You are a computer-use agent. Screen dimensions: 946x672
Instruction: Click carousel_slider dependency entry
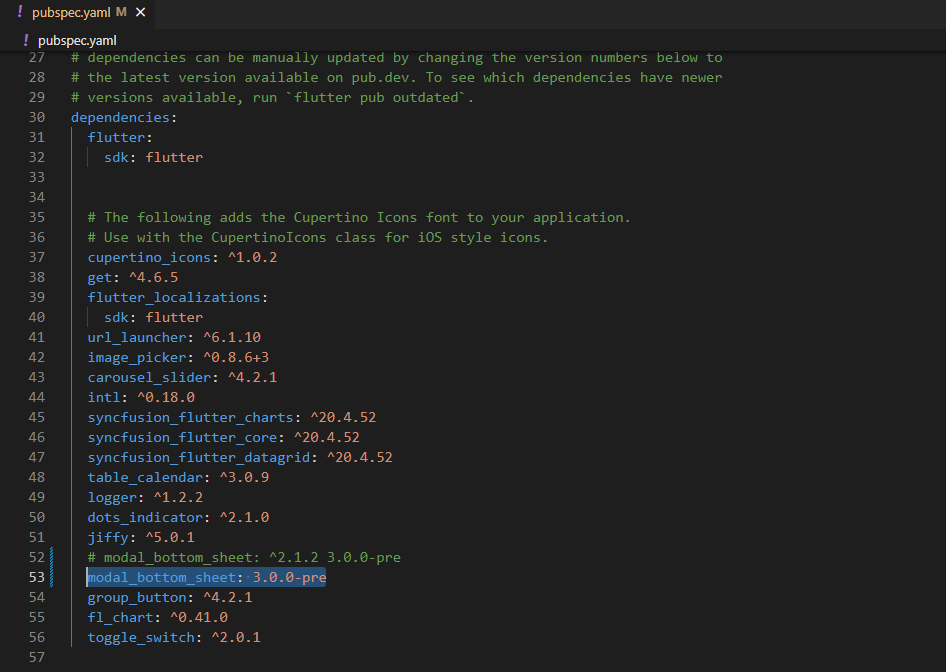pos(182,378)
